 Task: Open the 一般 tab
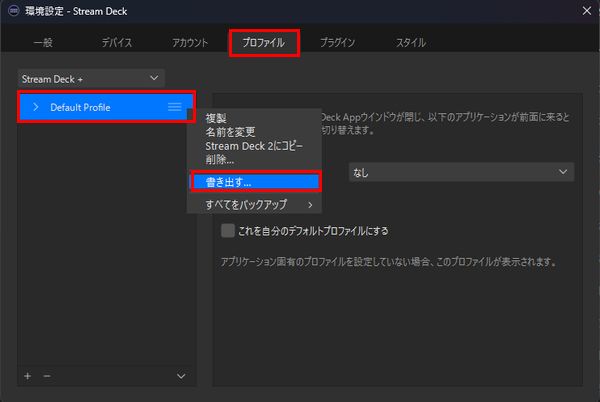click(x=43, y=42)
